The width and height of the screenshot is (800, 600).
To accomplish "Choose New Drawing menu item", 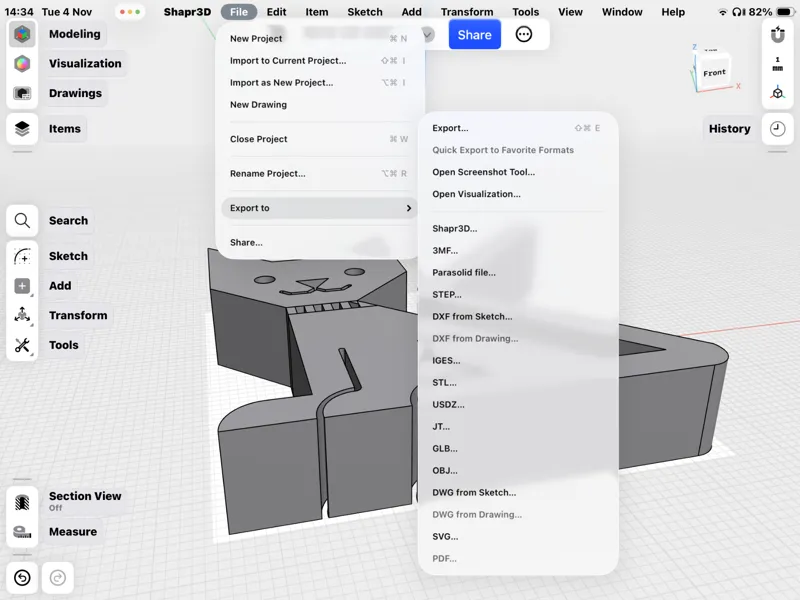I will 319,105.
